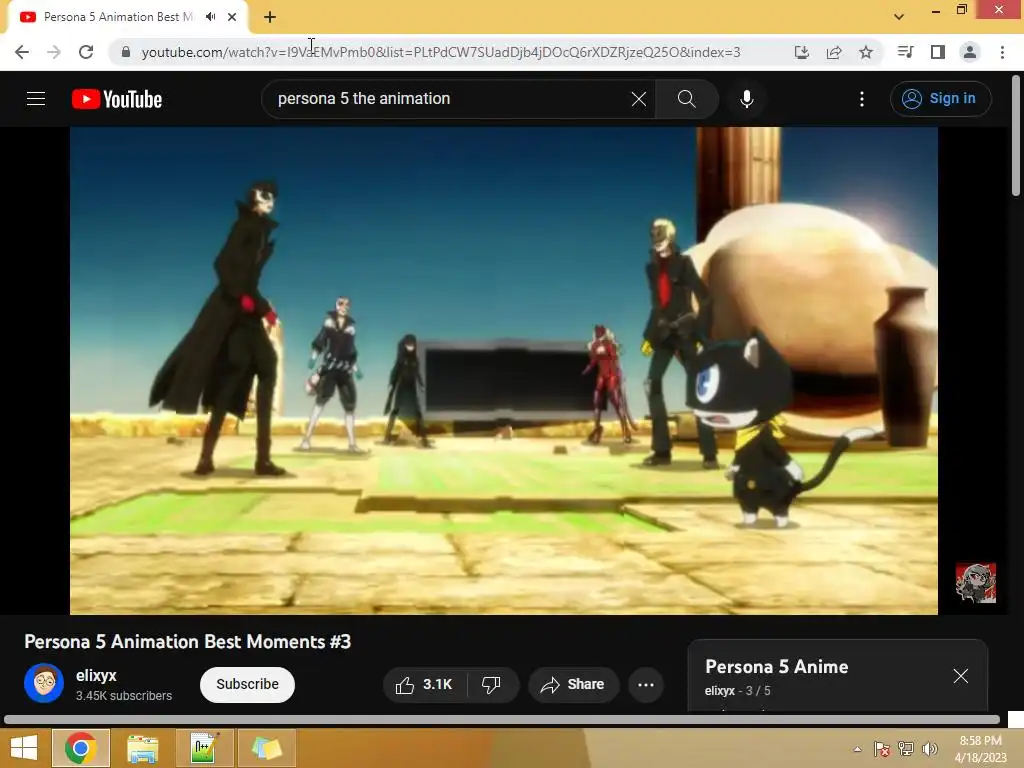Image resolution: width=1024 pixels, height=768 pixels.
Task: Open elixyx channel avatar
Action: [44, 683]
